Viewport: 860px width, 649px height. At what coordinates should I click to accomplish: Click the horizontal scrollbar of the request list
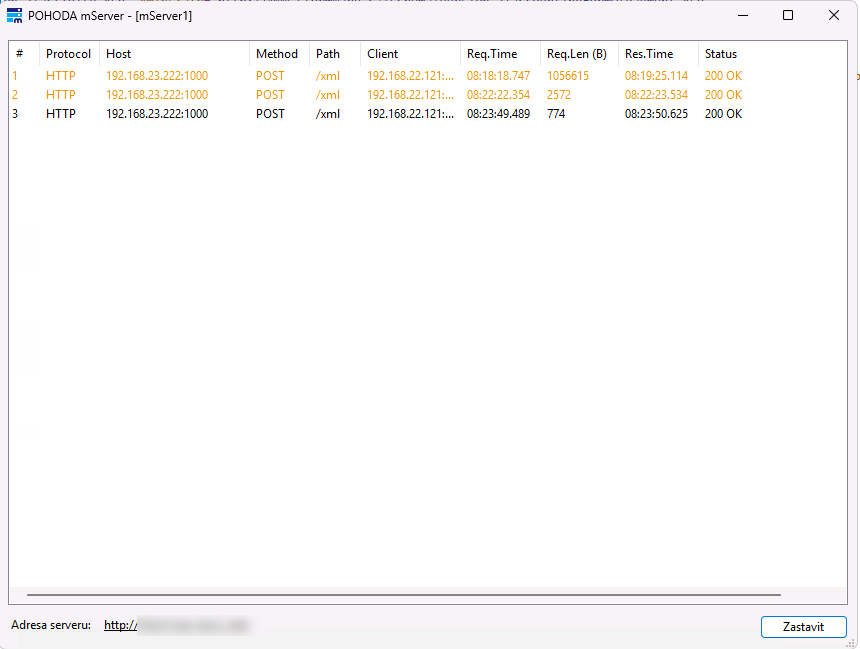point(400,595)
